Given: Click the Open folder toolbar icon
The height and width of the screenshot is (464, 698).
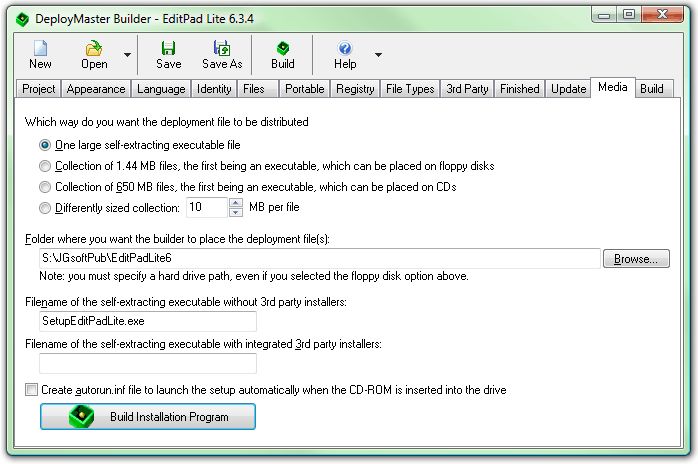Looking at the screenshot, I should point(93,48).
